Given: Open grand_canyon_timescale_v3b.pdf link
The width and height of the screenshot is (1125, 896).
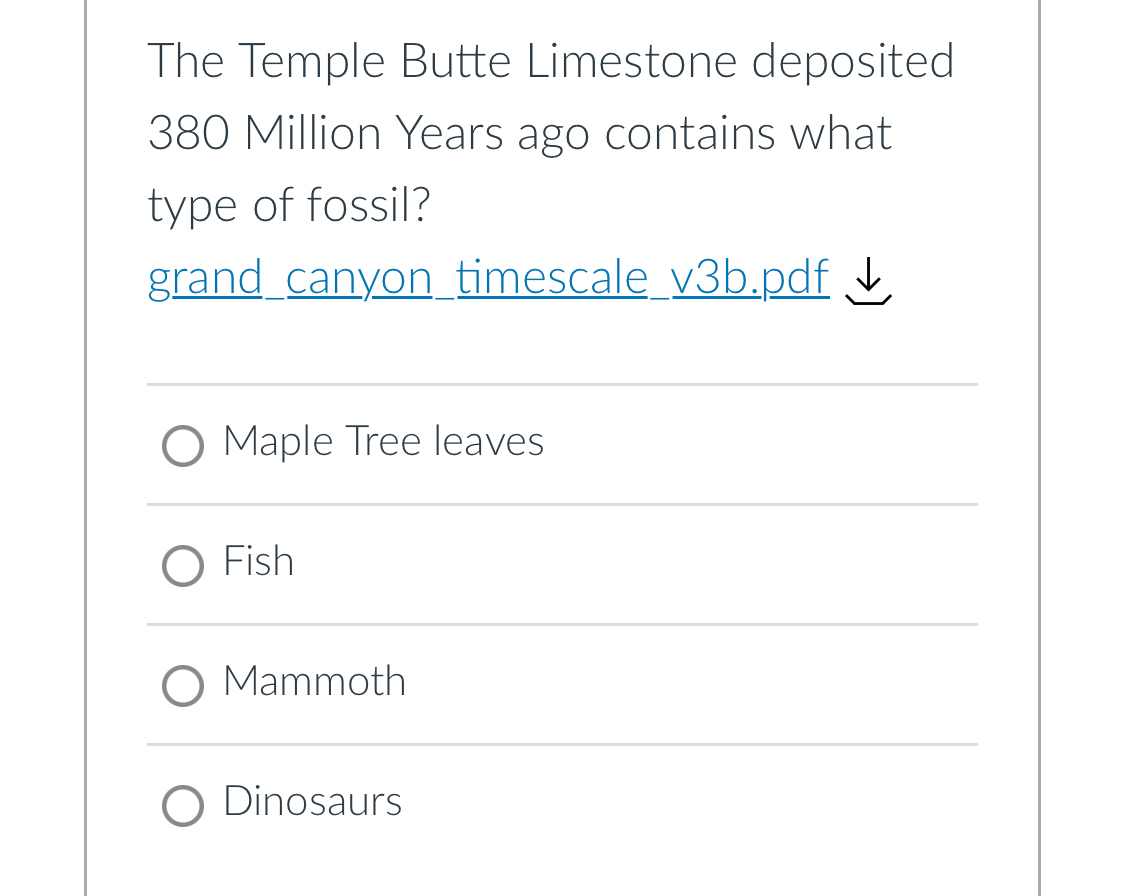Looking at the screenshot, I should click(x=488, y=278).
